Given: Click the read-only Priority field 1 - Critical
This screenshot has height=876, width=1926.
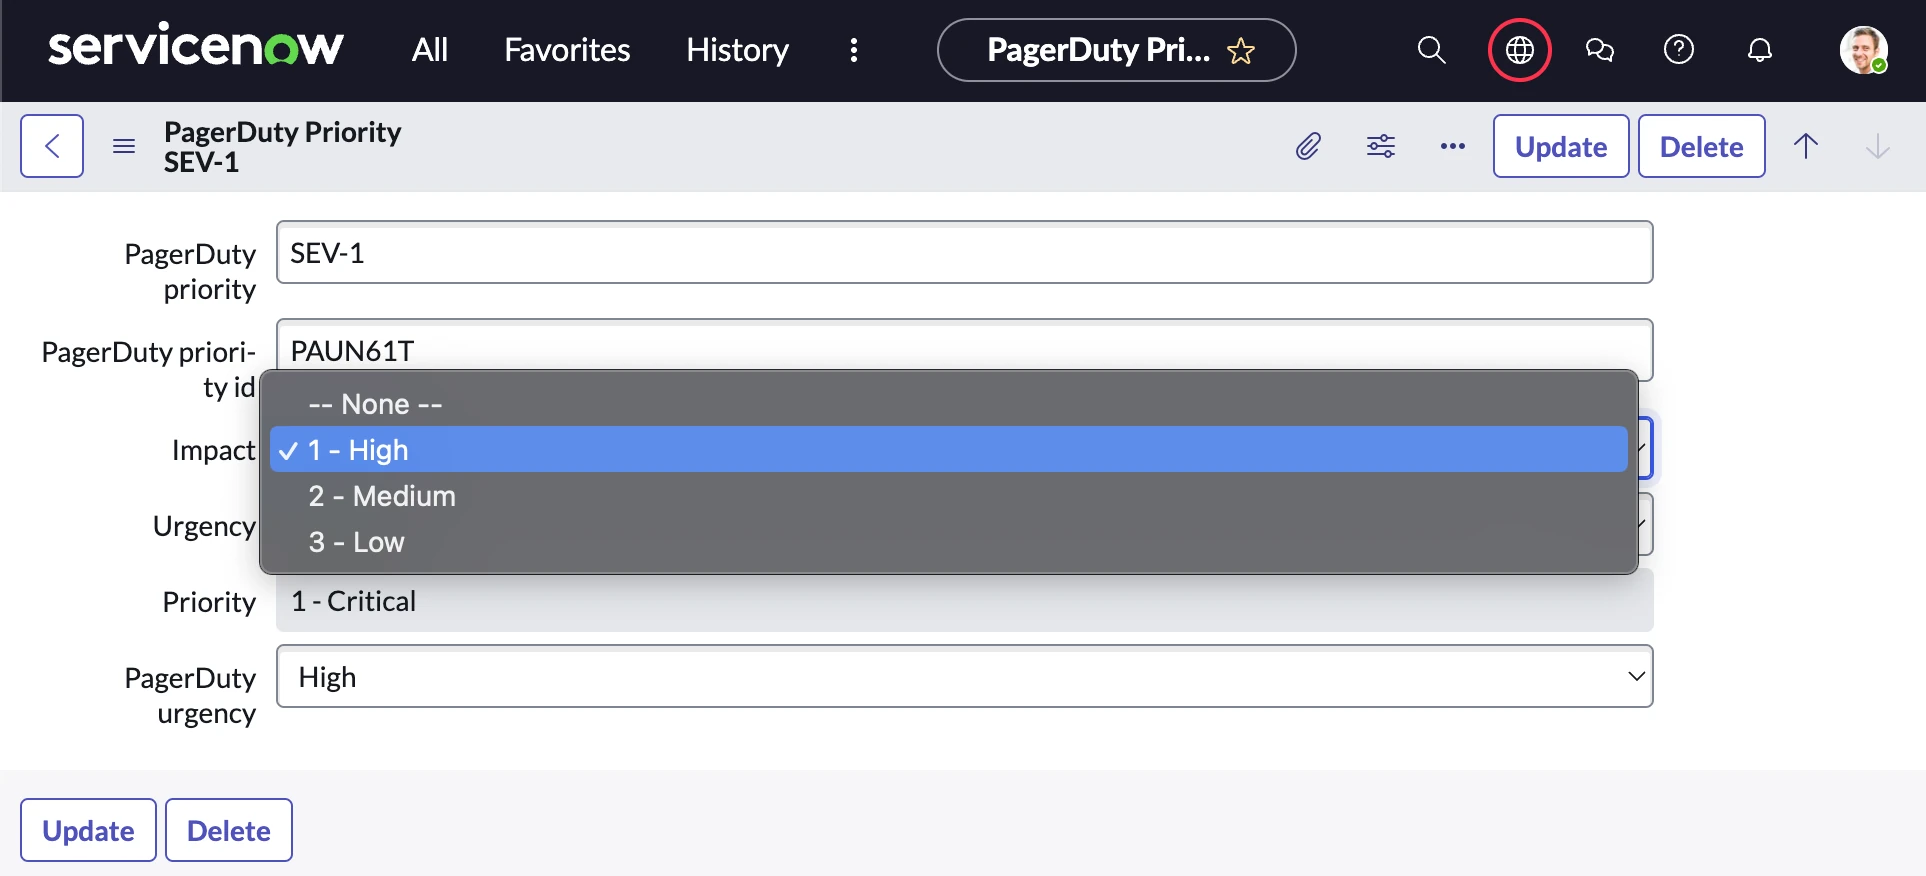Looking at the screenshot, I should (x=964, y=602).
